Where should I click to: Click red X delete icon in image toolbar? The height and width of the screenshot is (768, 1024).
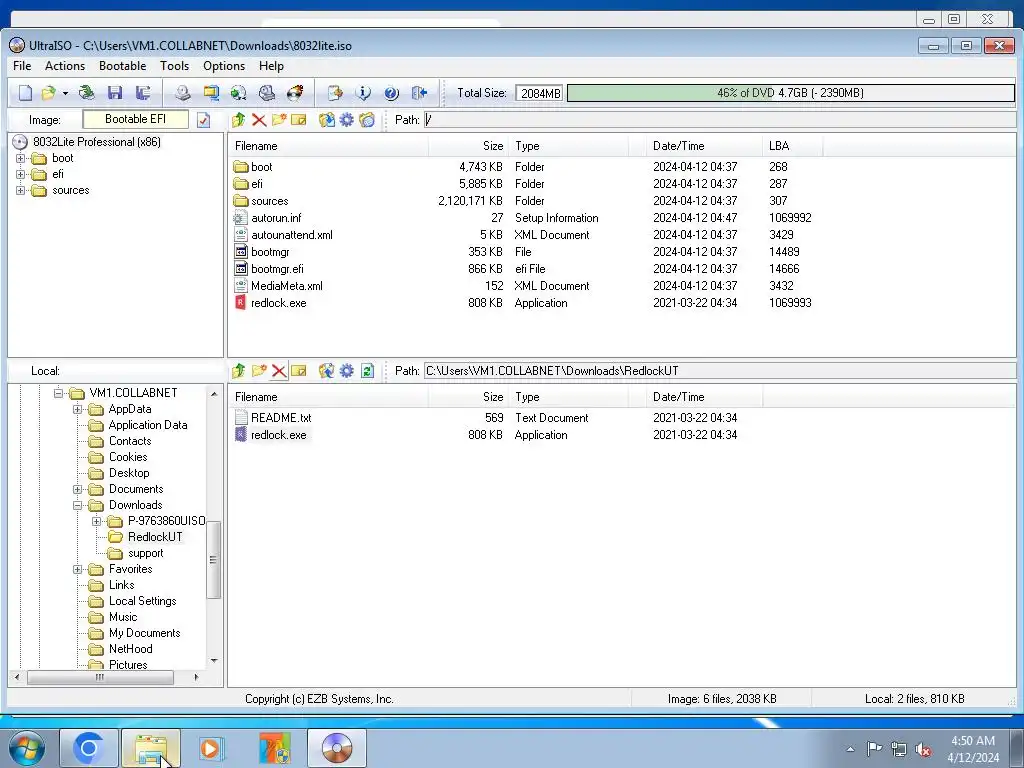pyautogui.click(x=259, y=120)
